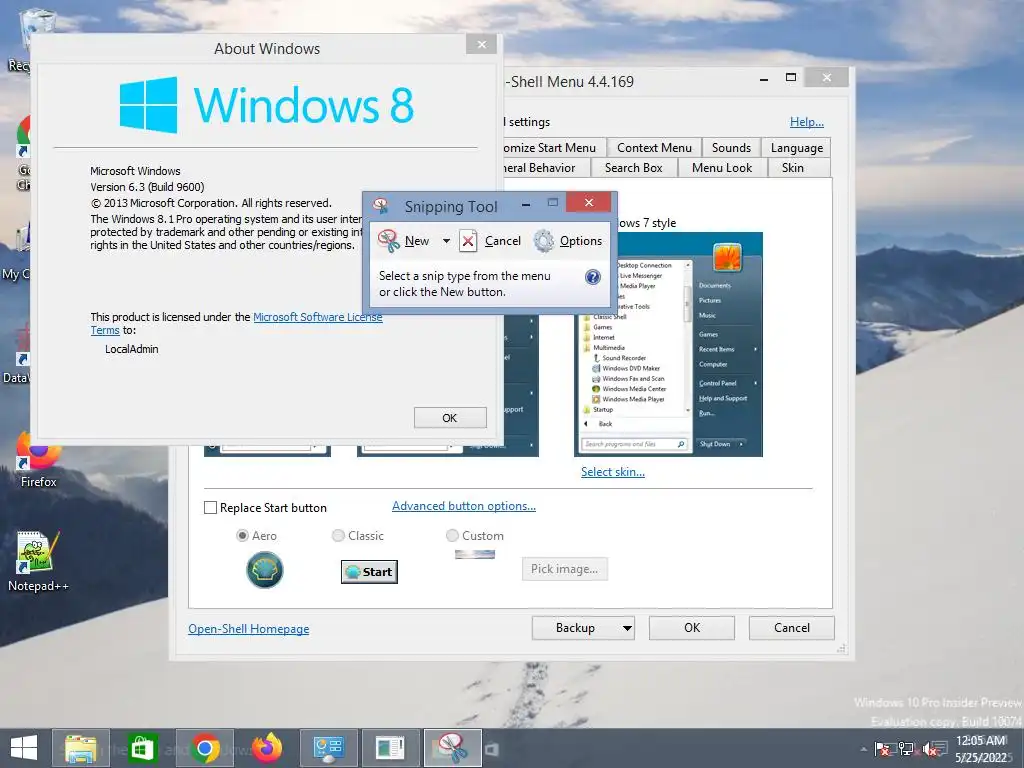1024x768 pixels.
Task: Switch to the Sounds tab
Action: (731, 148)
